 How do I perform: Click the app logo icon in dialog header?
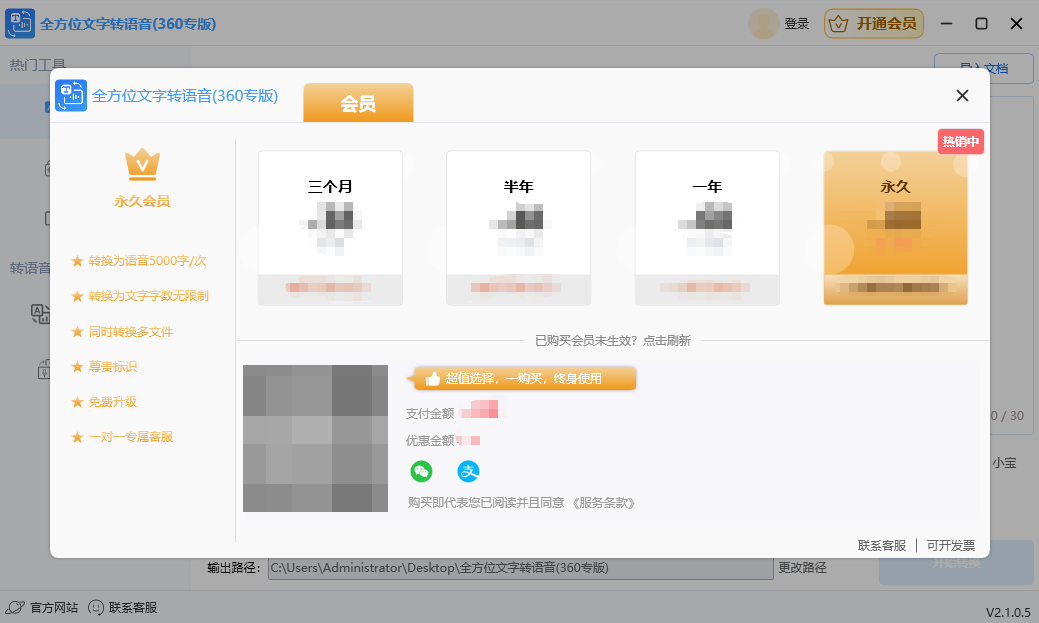tap(71, 96)
